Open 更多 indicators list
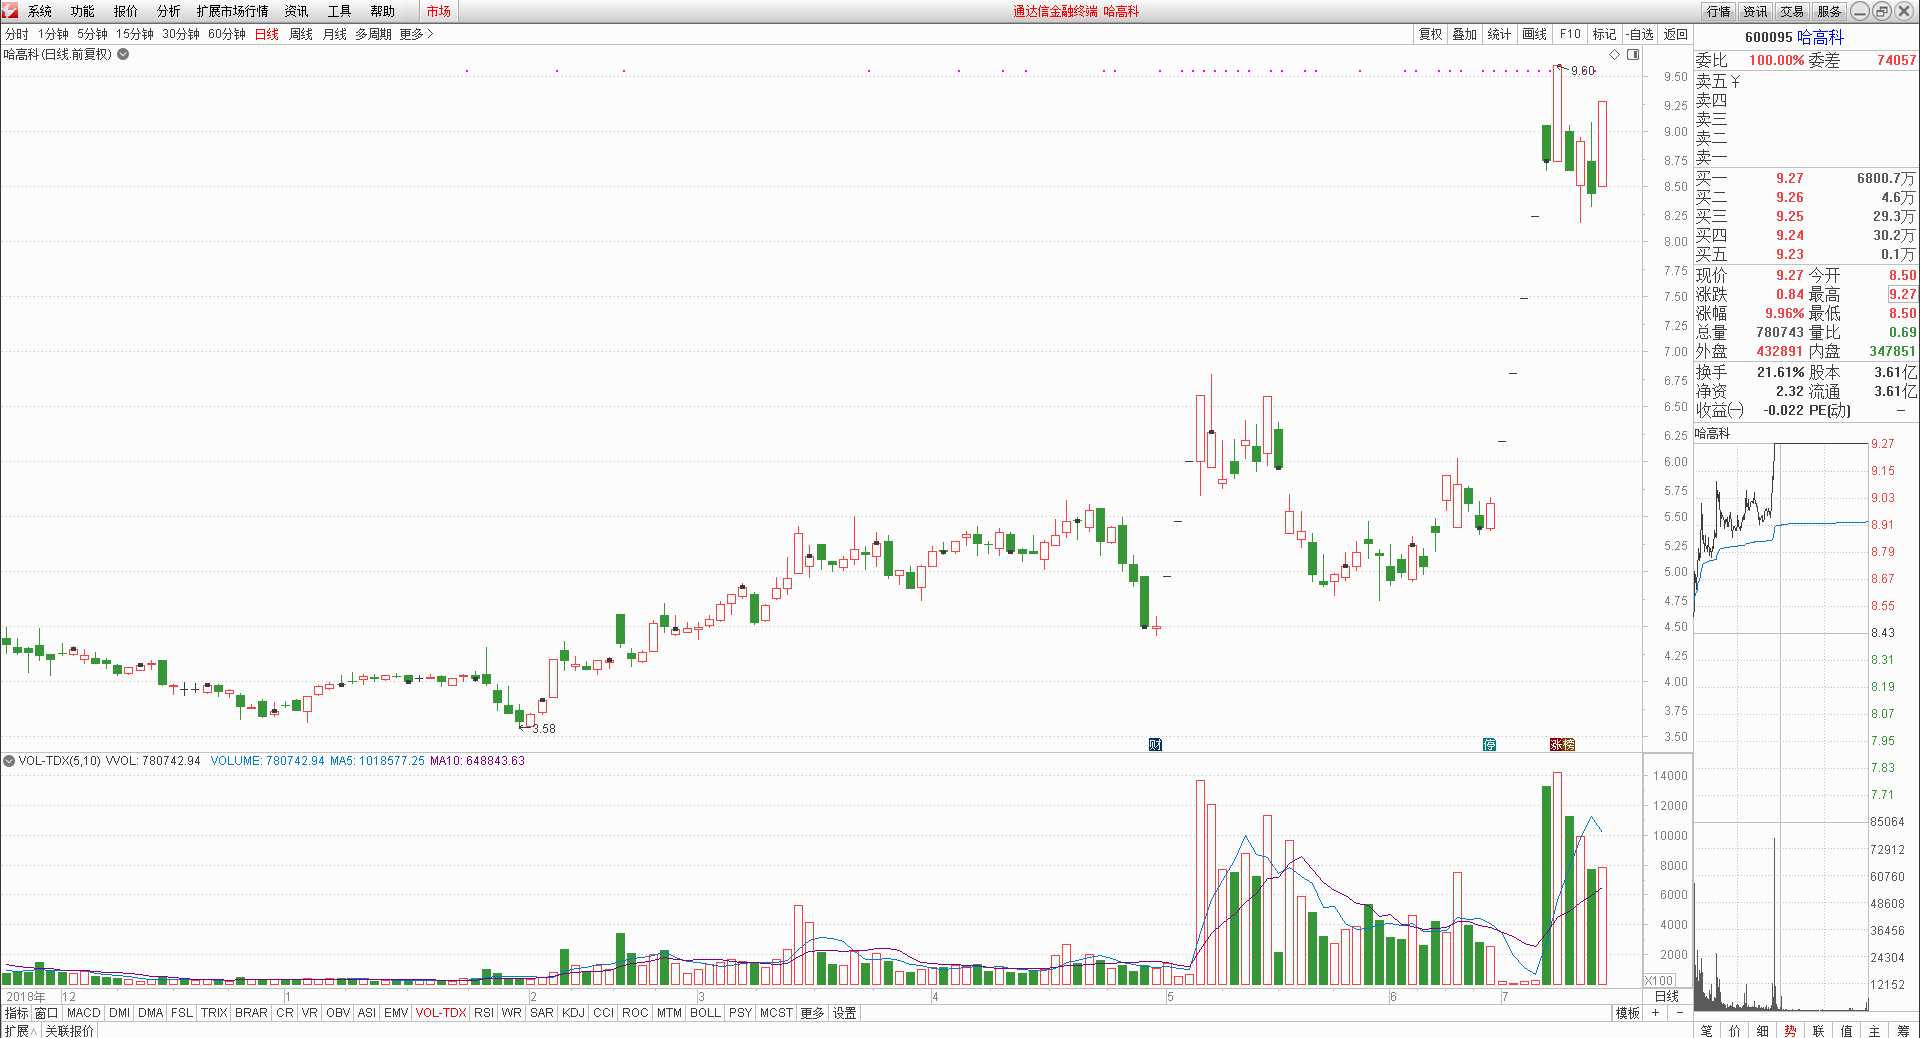This screenshot has height=1038, width=1920. pyautogui.click(x=812, y=1013)
